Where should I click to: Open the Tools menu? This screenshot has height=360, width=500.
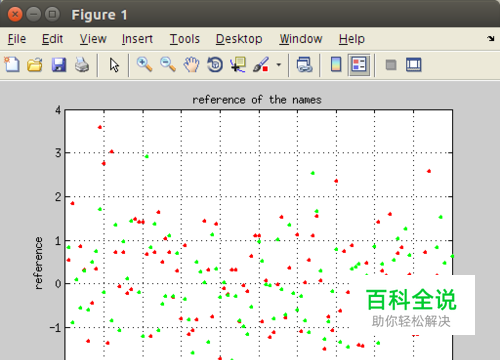pos(184,39)
